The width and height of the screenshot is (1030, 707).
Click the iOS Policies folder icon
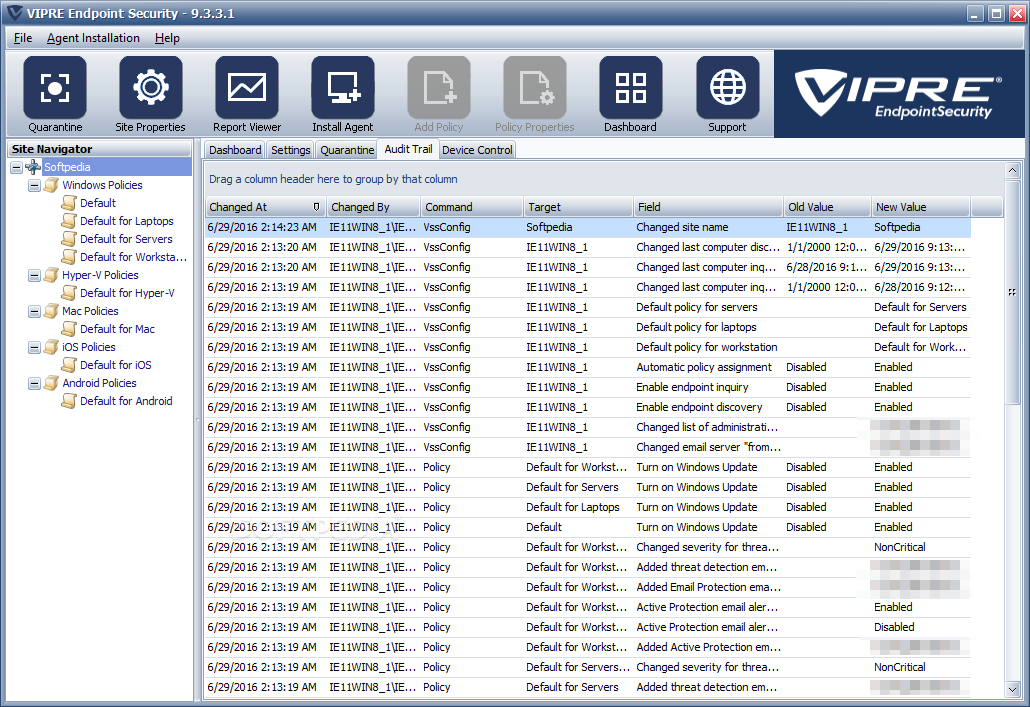pyautogui.click(x=51, y=347)
